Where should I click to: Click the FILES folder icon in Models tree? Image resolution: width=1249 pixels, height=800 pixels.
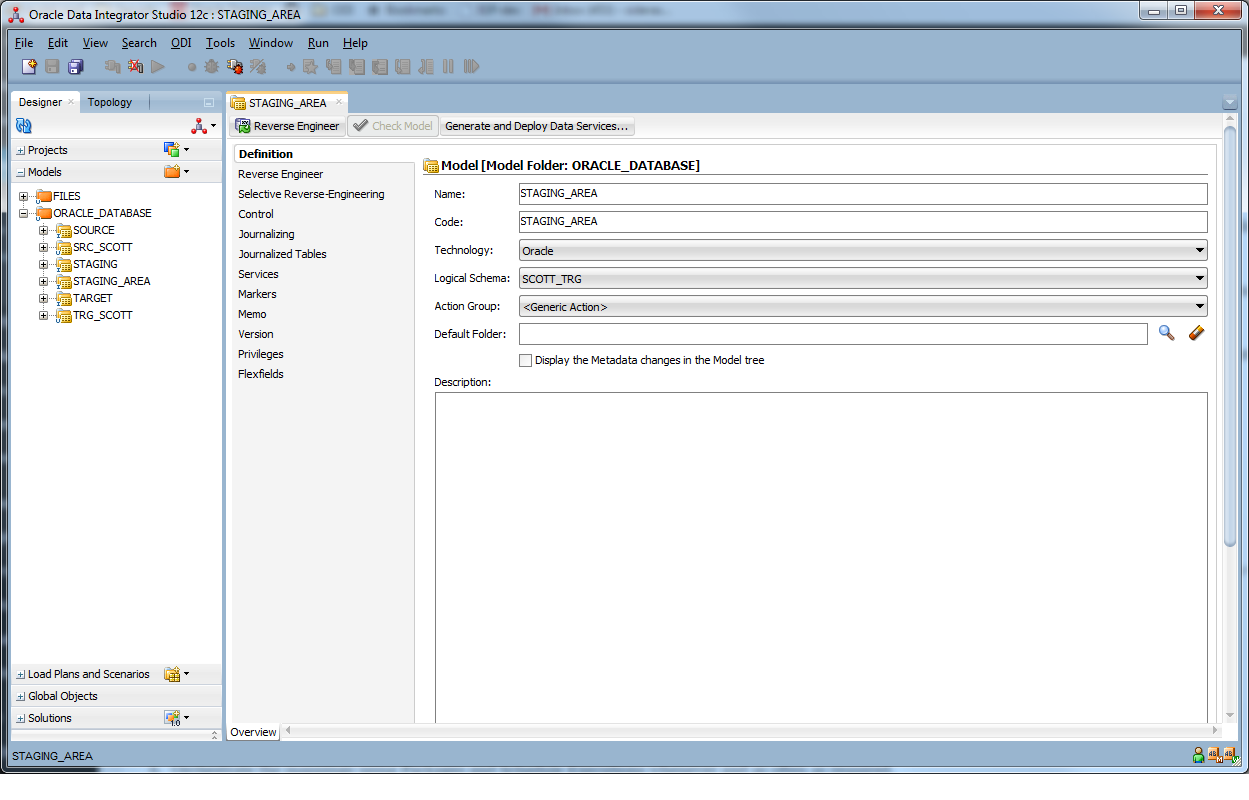click(x=44, y=196)
